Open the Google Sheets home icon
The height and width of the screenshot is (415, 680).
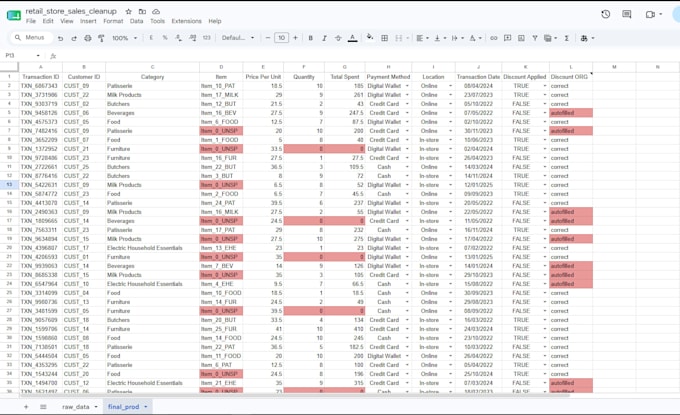[x=14, y=16]
